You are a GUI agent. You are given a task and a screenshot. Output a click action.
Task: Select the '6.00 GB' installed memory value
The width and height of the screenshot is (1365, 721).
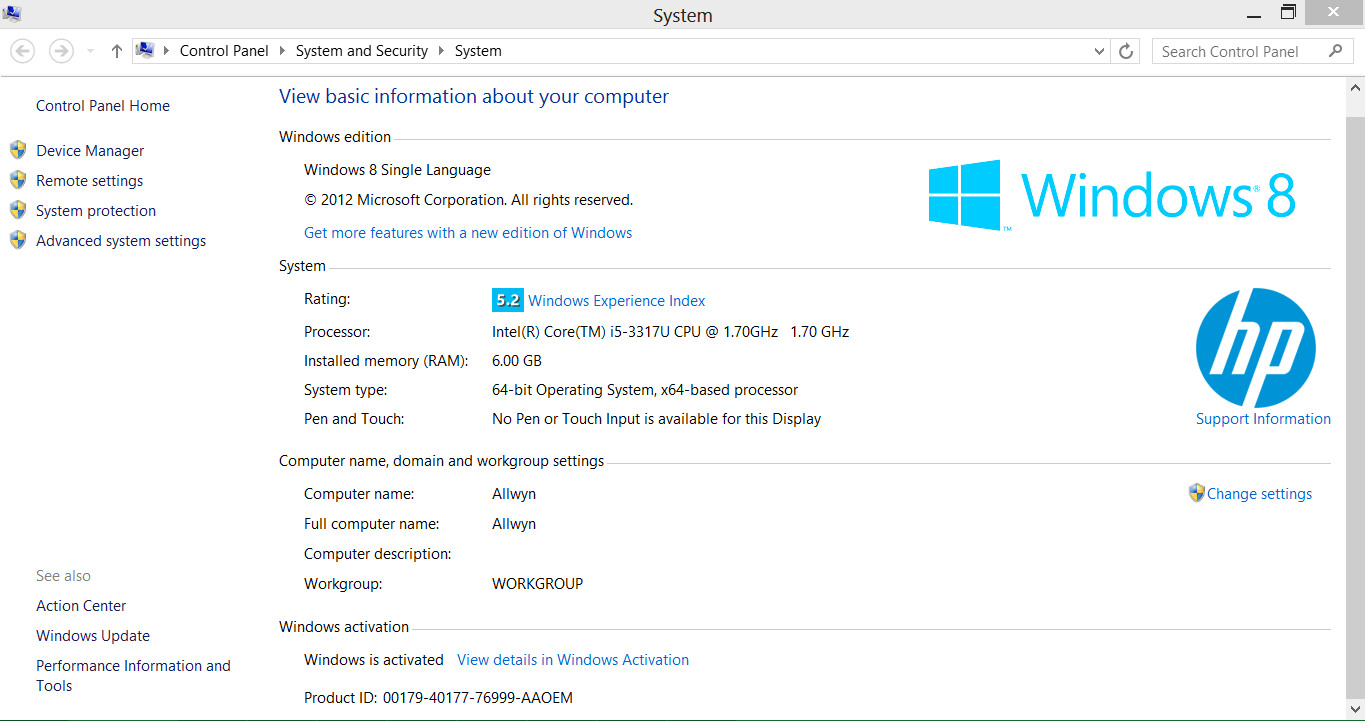(517, 361)
